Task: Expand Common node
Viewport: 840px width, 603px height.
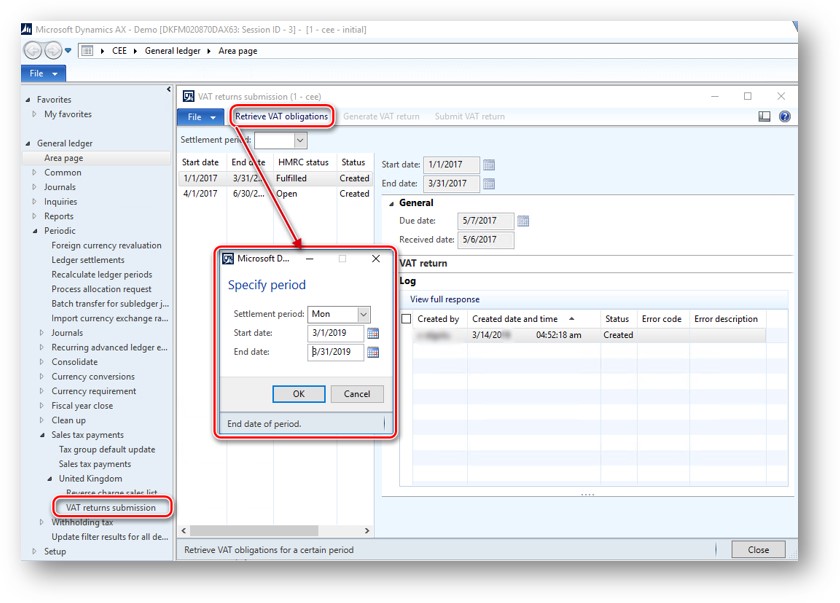Action: [x=34, y=172]
